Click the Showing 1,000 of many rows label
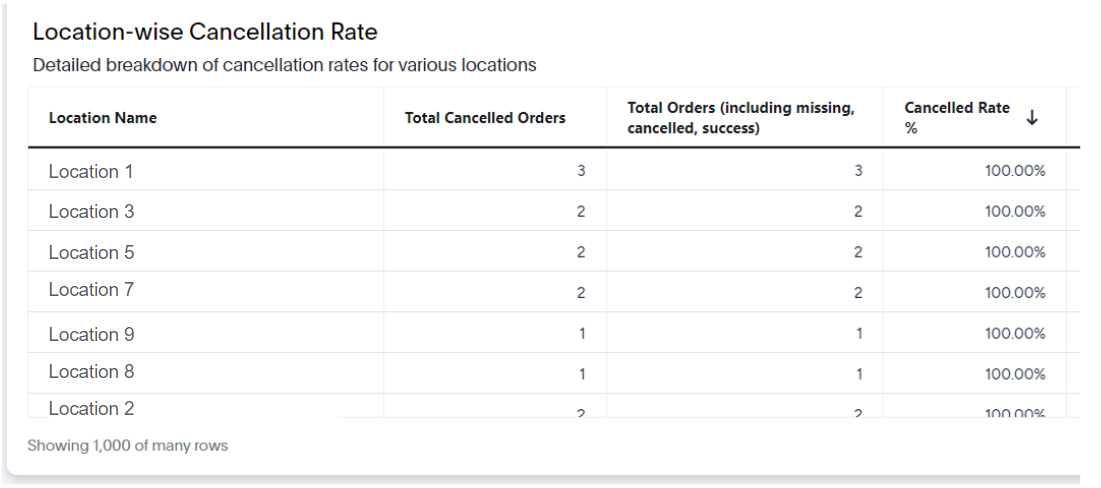 (128, 445)
